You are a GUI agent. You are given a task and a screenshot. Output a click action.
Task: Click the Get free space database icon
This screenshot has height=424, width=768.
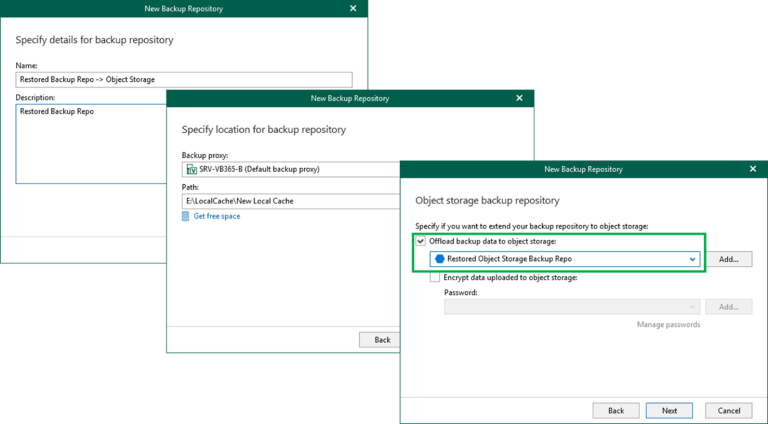tap(185, 216)
